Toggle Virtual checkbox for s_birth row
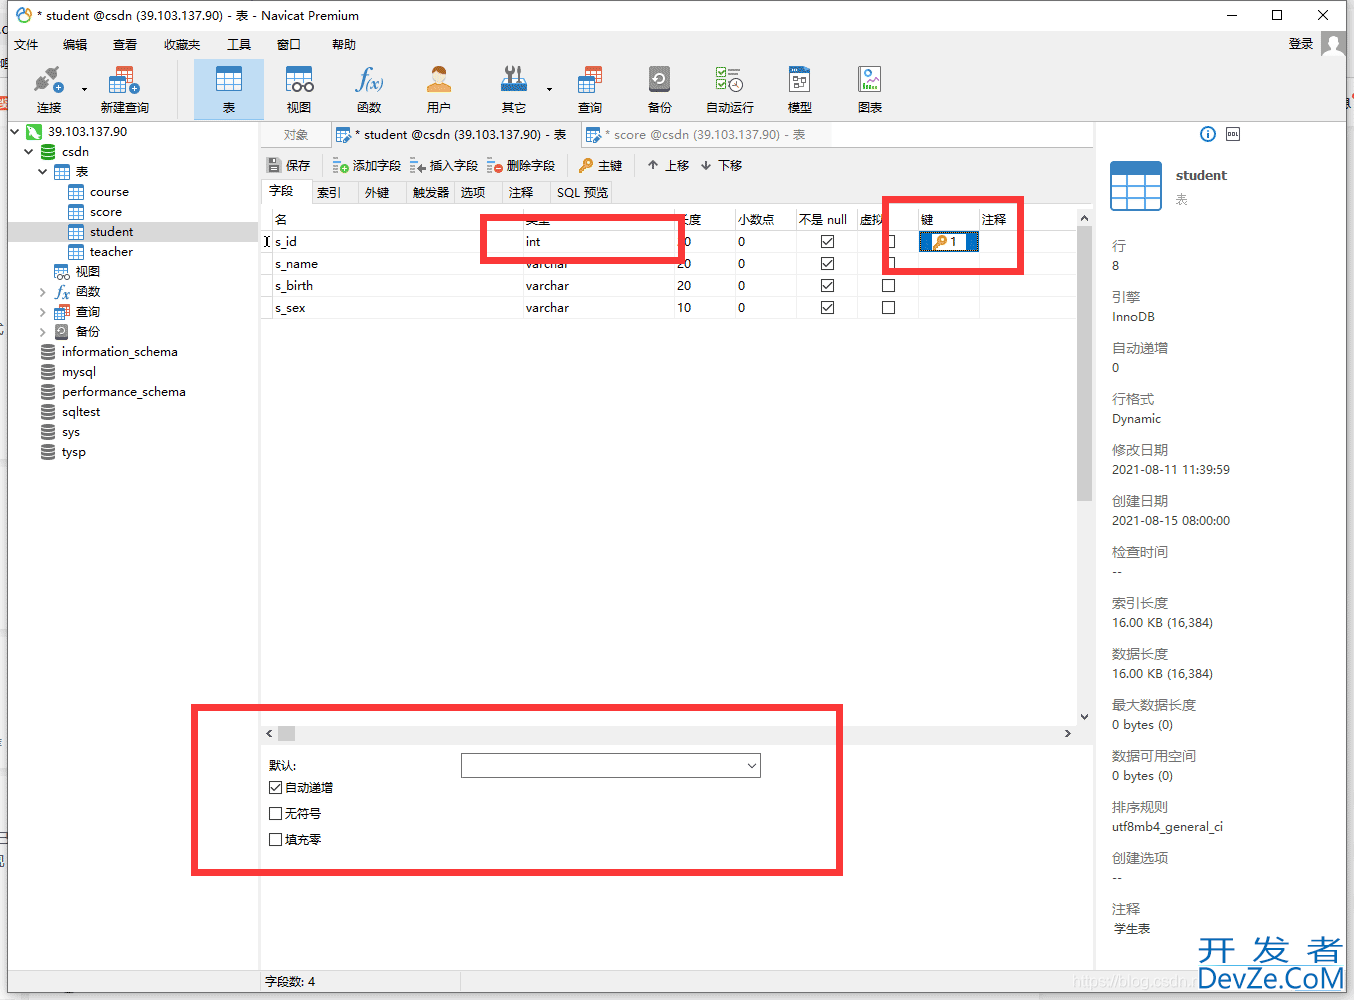 (888, 285)
